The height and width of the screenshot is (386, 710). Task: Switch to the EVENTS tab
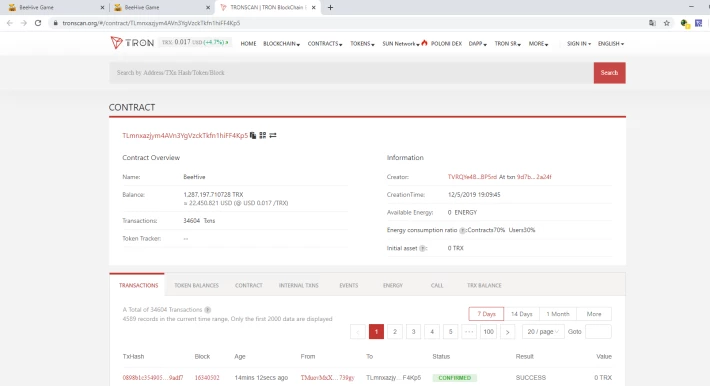pyautogui.click(x=349, y=285)
